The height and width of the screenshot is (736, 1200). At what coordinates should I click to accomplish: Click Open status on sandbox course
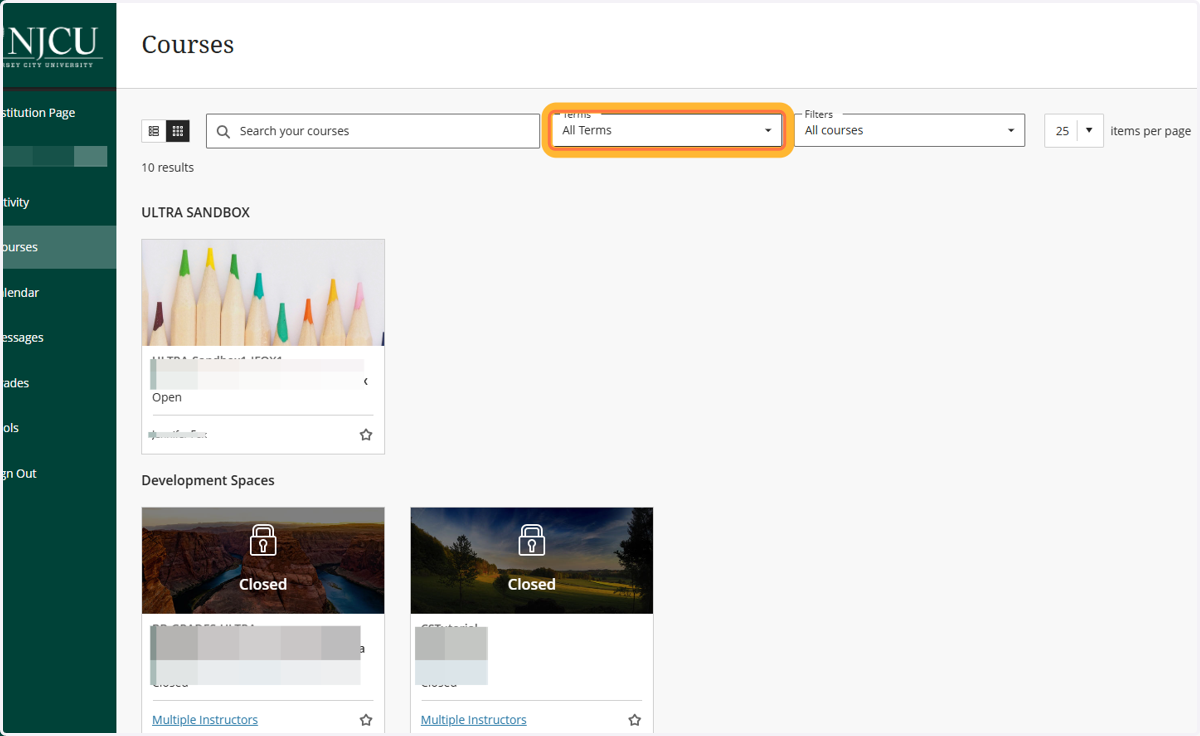(167, 397)
